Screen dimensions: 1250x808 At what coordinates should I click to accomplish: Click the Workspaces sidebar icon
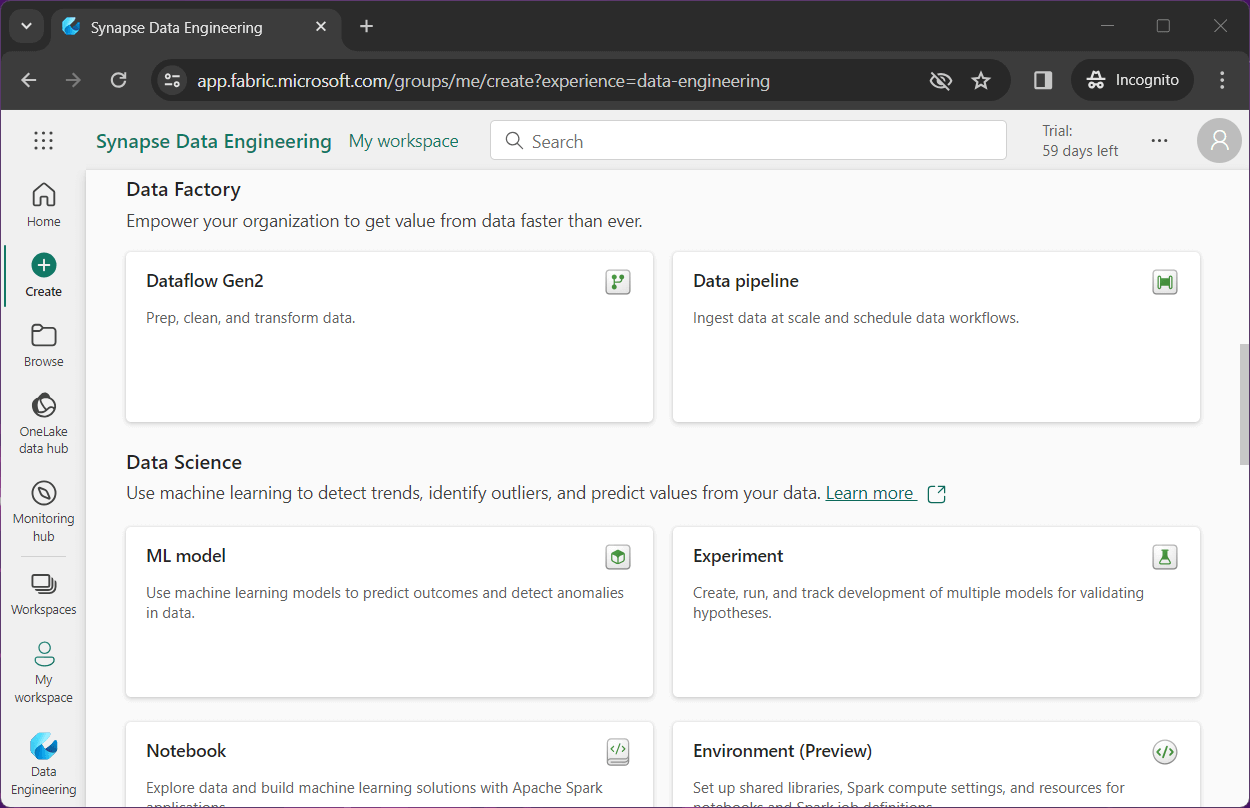[x=44, y=594]
